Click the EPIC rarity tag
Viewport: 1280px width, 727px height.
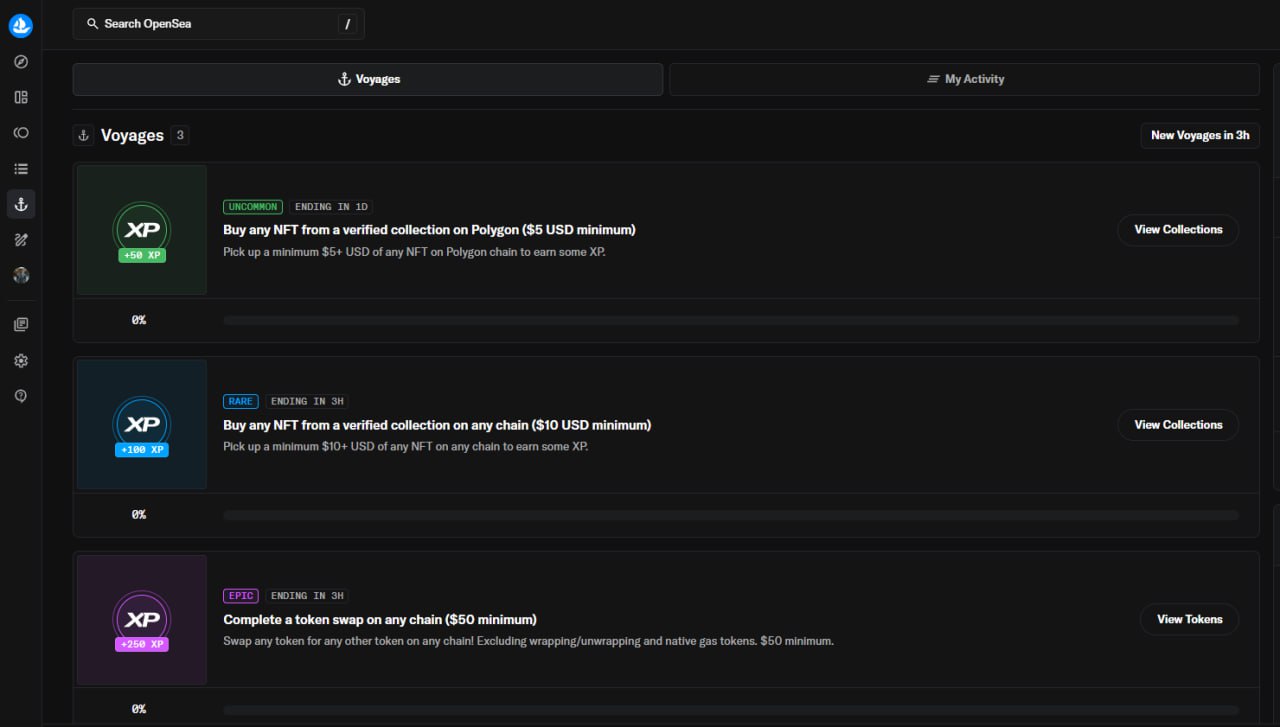pyautogui.click(x=241, y=596)
